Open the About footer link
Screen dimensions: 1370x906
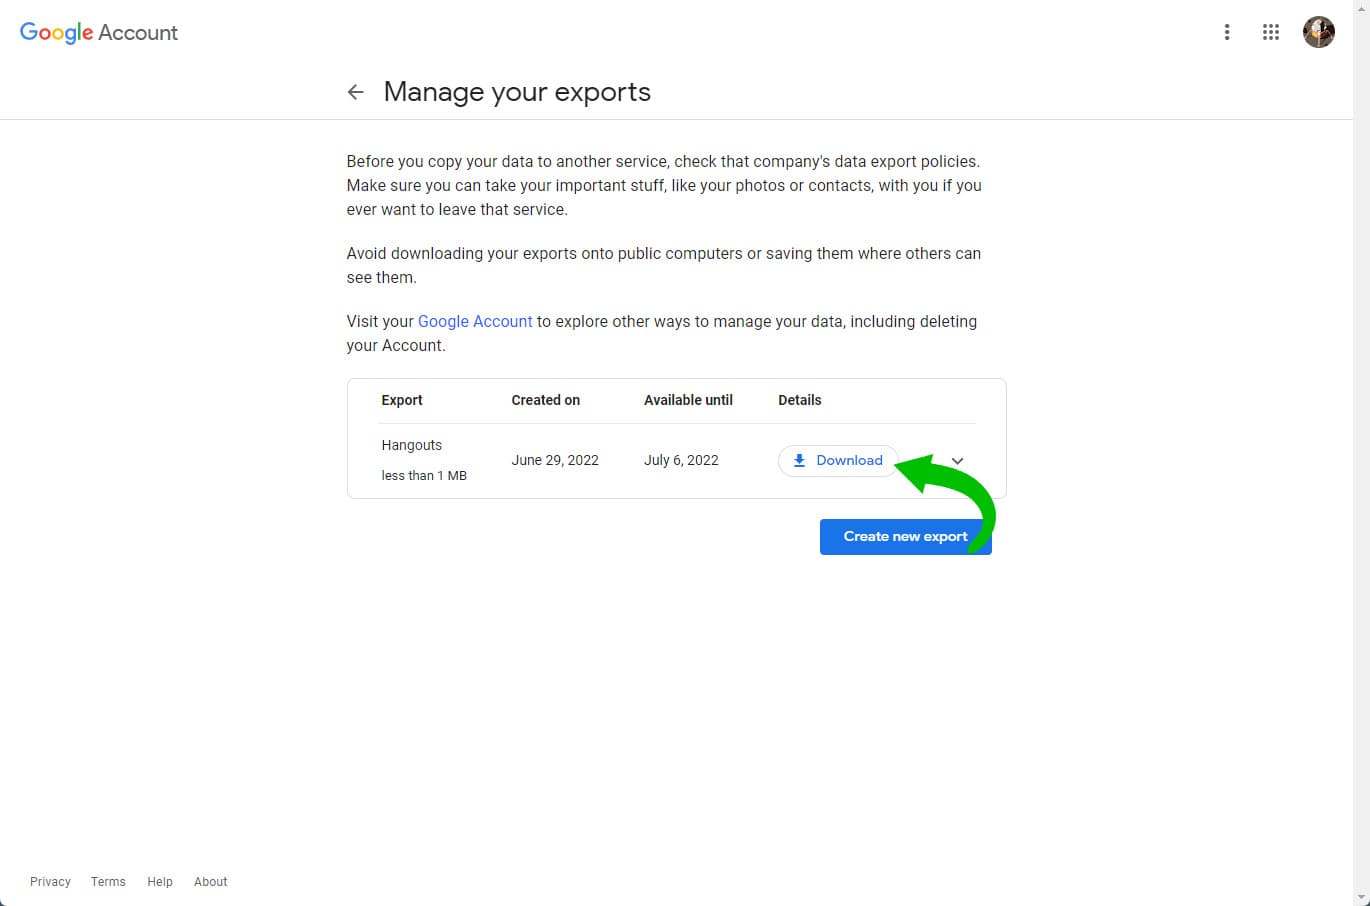click(211, 881)
